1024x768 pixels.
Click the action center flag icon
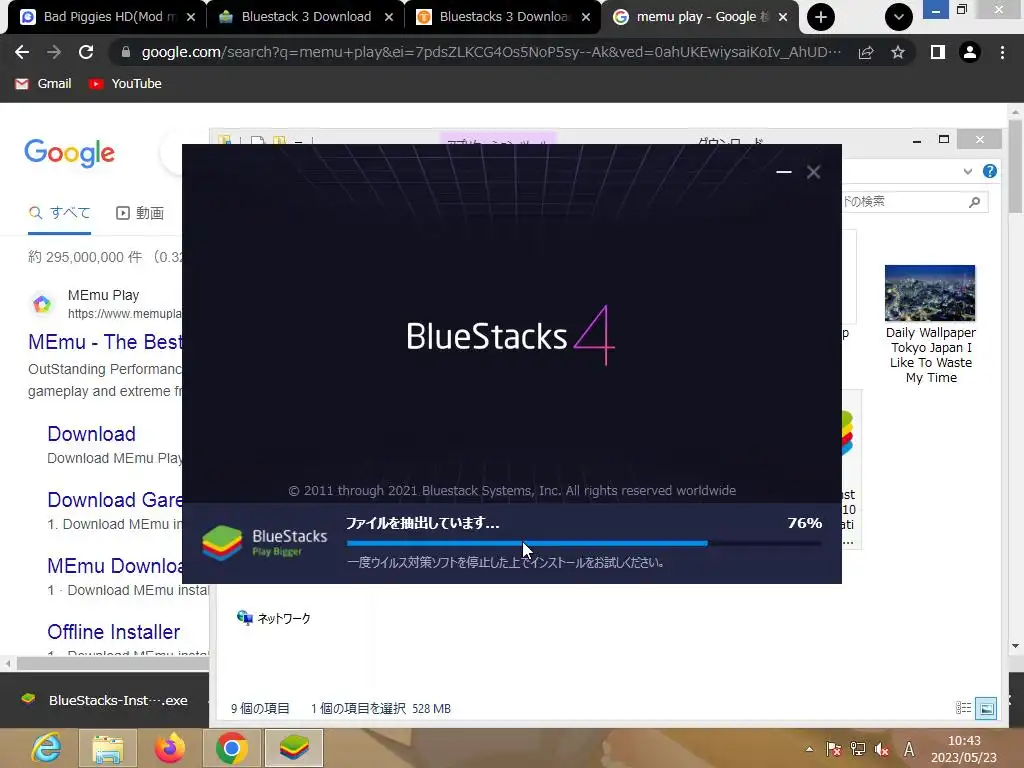833,750
